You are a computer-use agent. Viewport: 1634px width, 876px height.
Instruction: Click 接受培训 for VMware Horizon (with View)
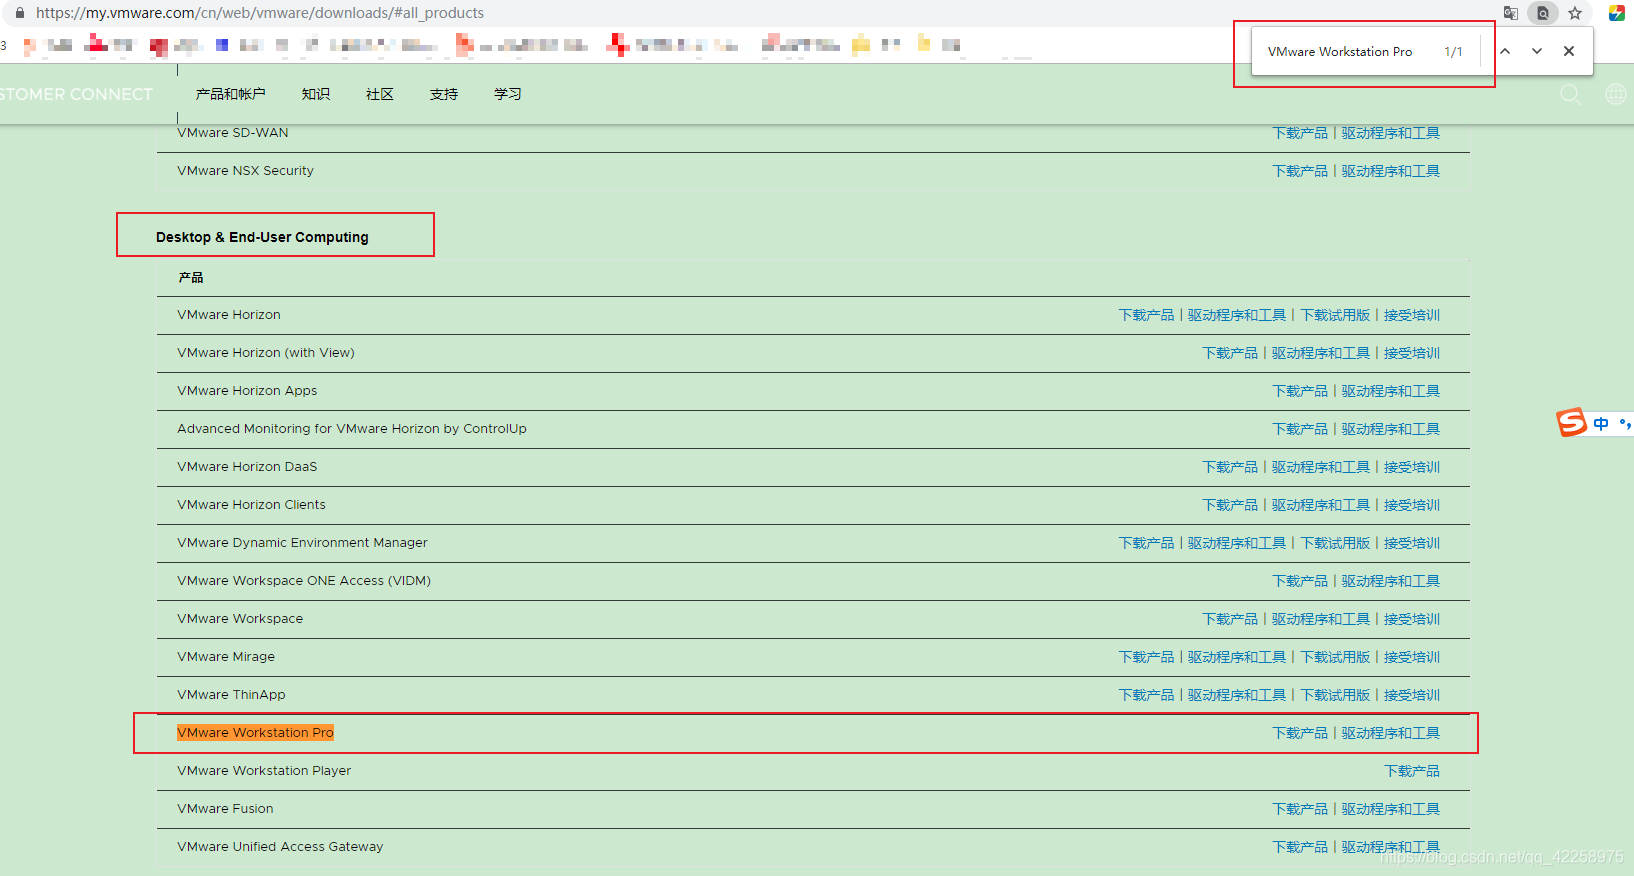[x=1412, y=353]
